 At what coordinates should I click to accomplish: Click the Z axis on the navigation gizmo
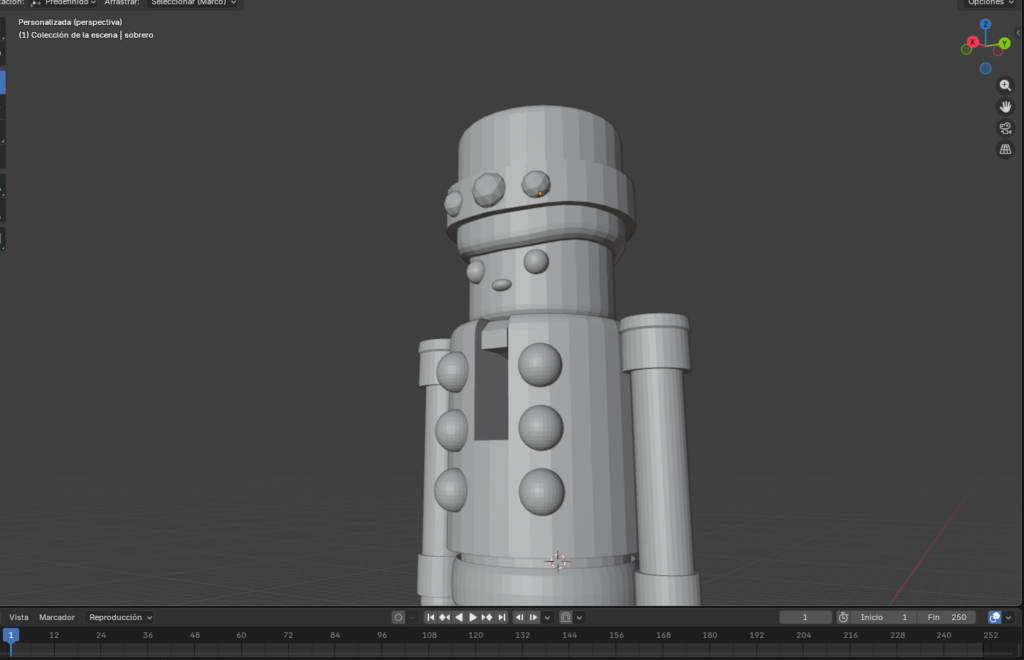tap(985, 24)
